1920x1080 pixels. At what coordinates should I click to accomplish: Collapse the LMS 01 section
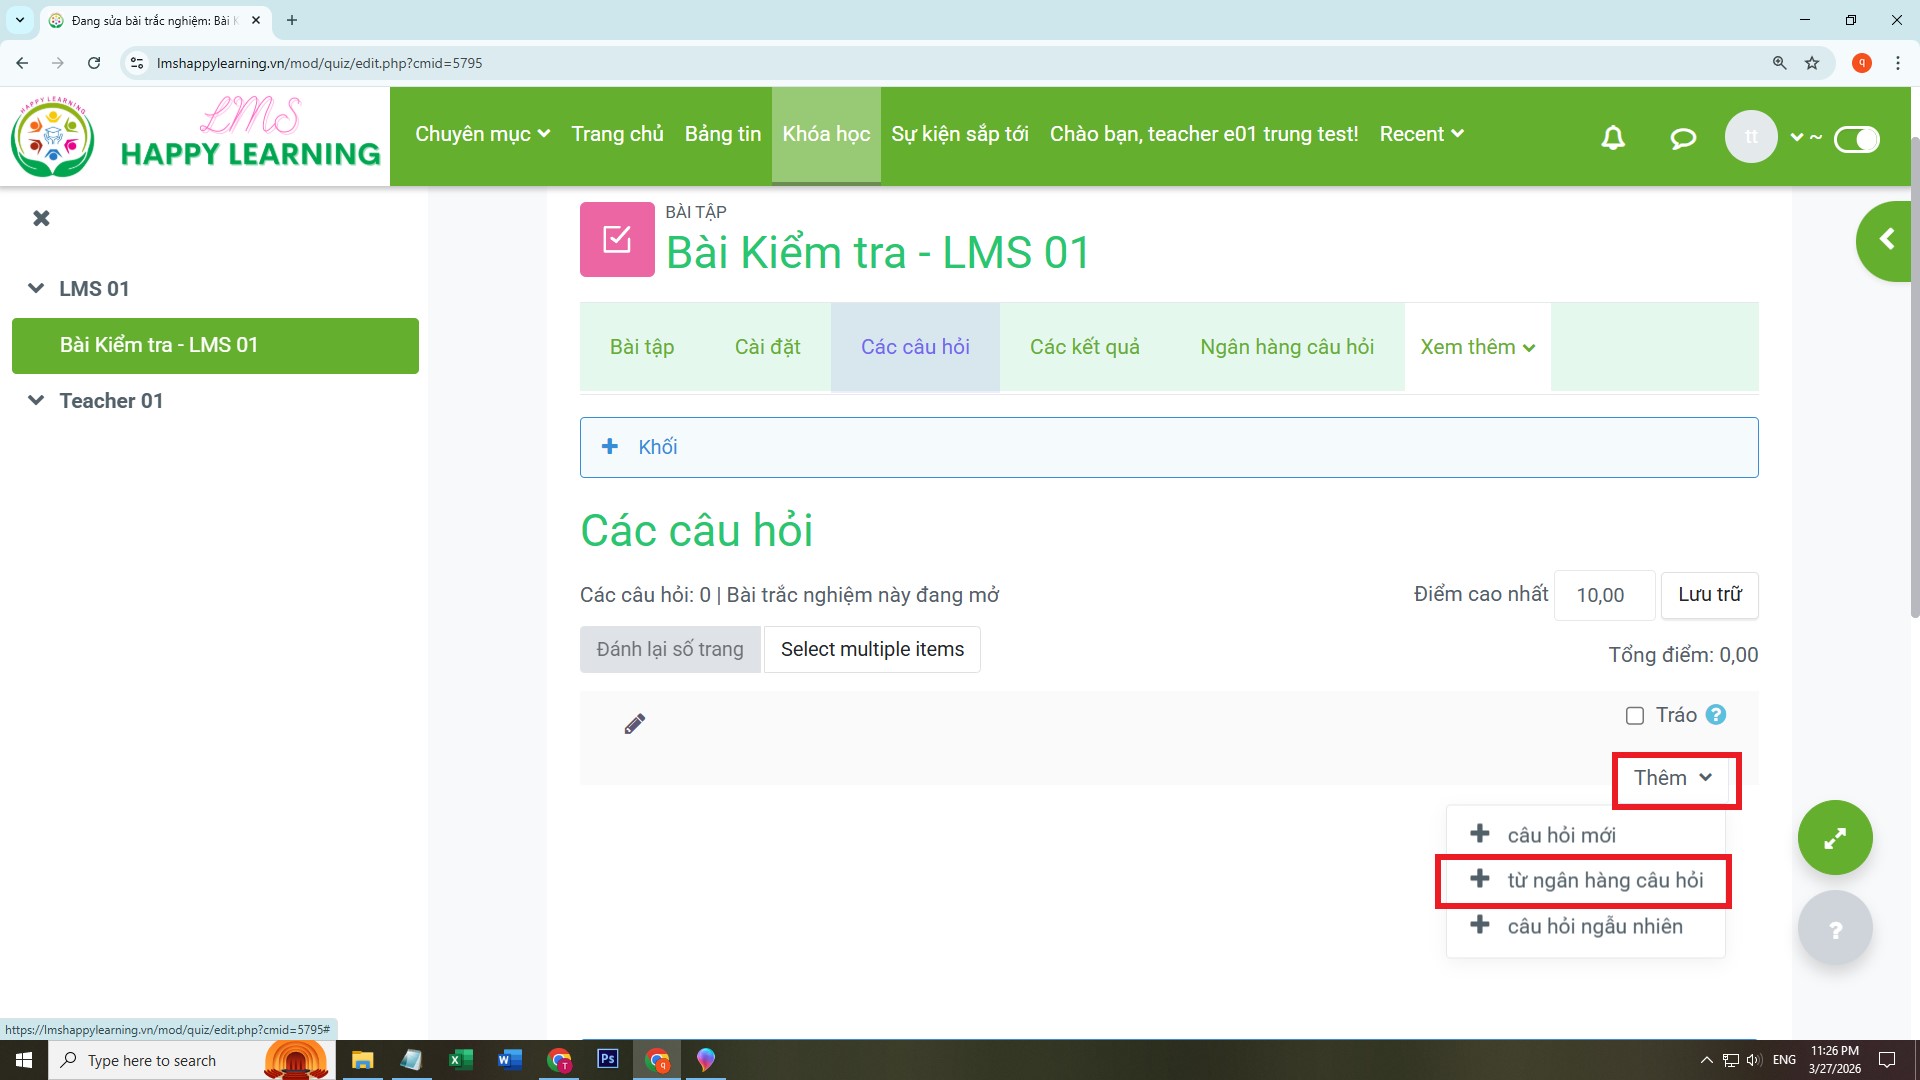[36, 288]
